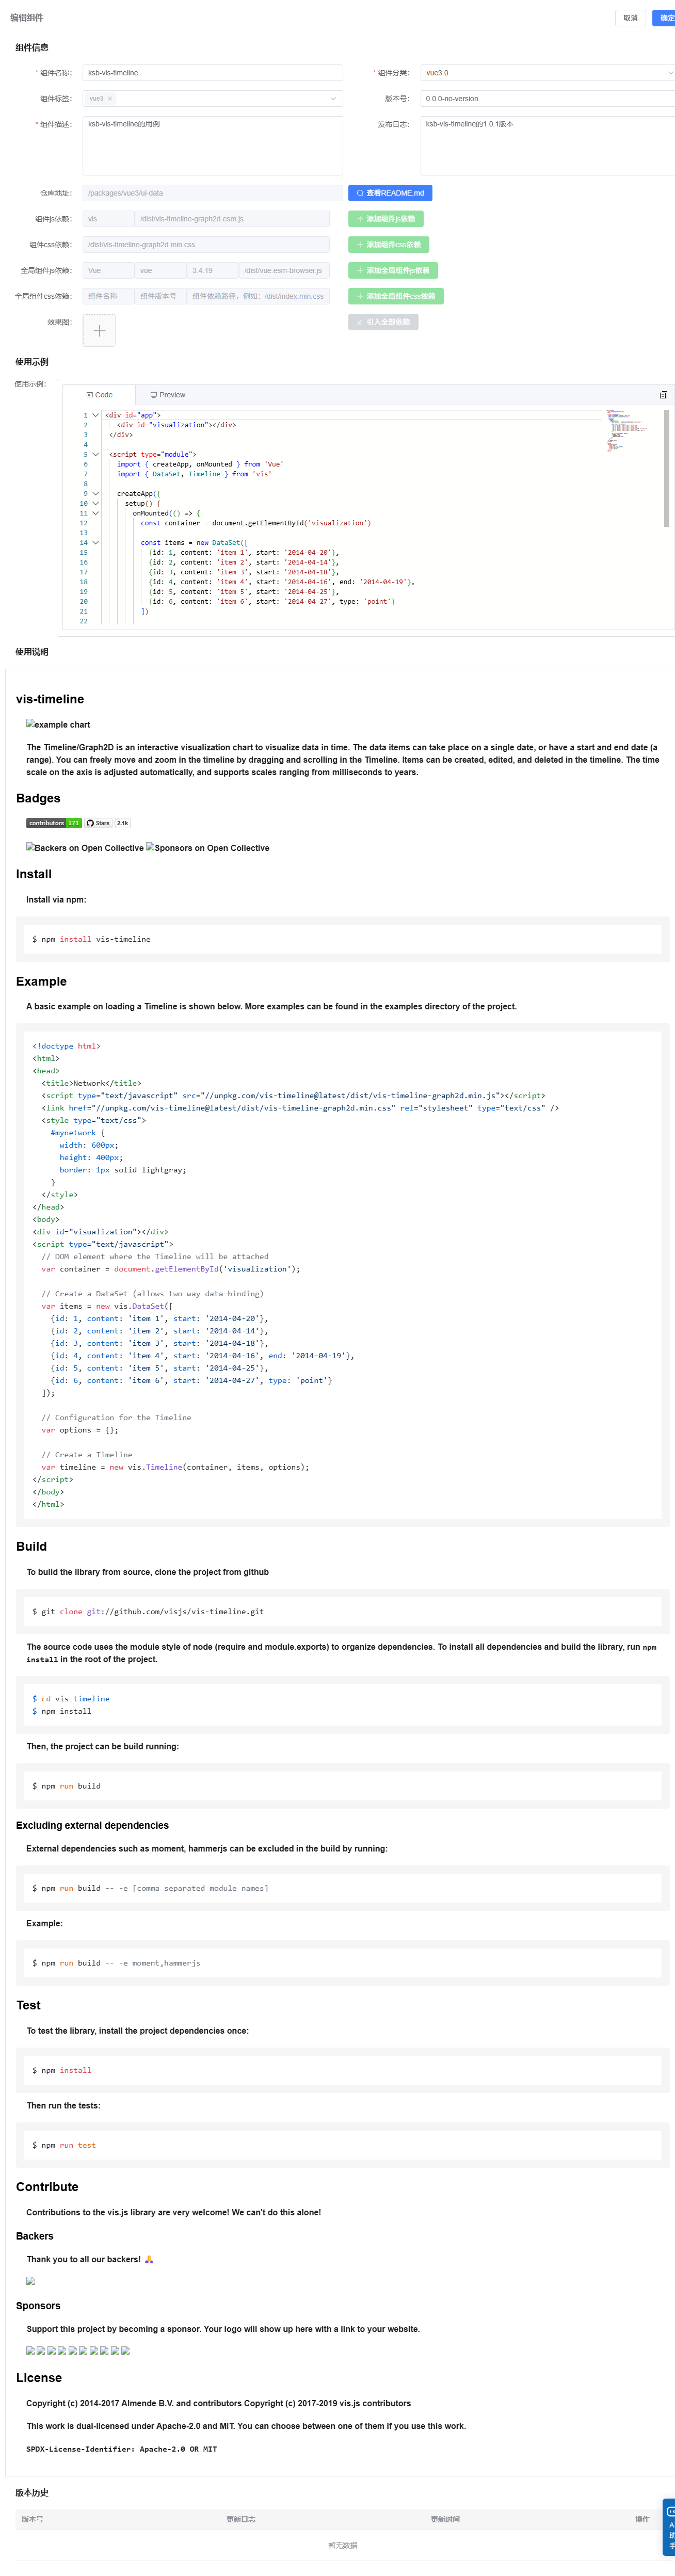Screen dimensions: 675x2576
Task: Click the contributors 171 badge
Action: 54,824
